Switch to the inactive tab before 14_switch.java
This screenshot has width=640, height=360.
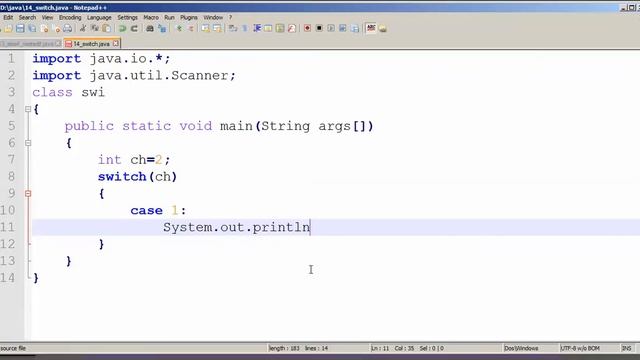tap(31, 43)
